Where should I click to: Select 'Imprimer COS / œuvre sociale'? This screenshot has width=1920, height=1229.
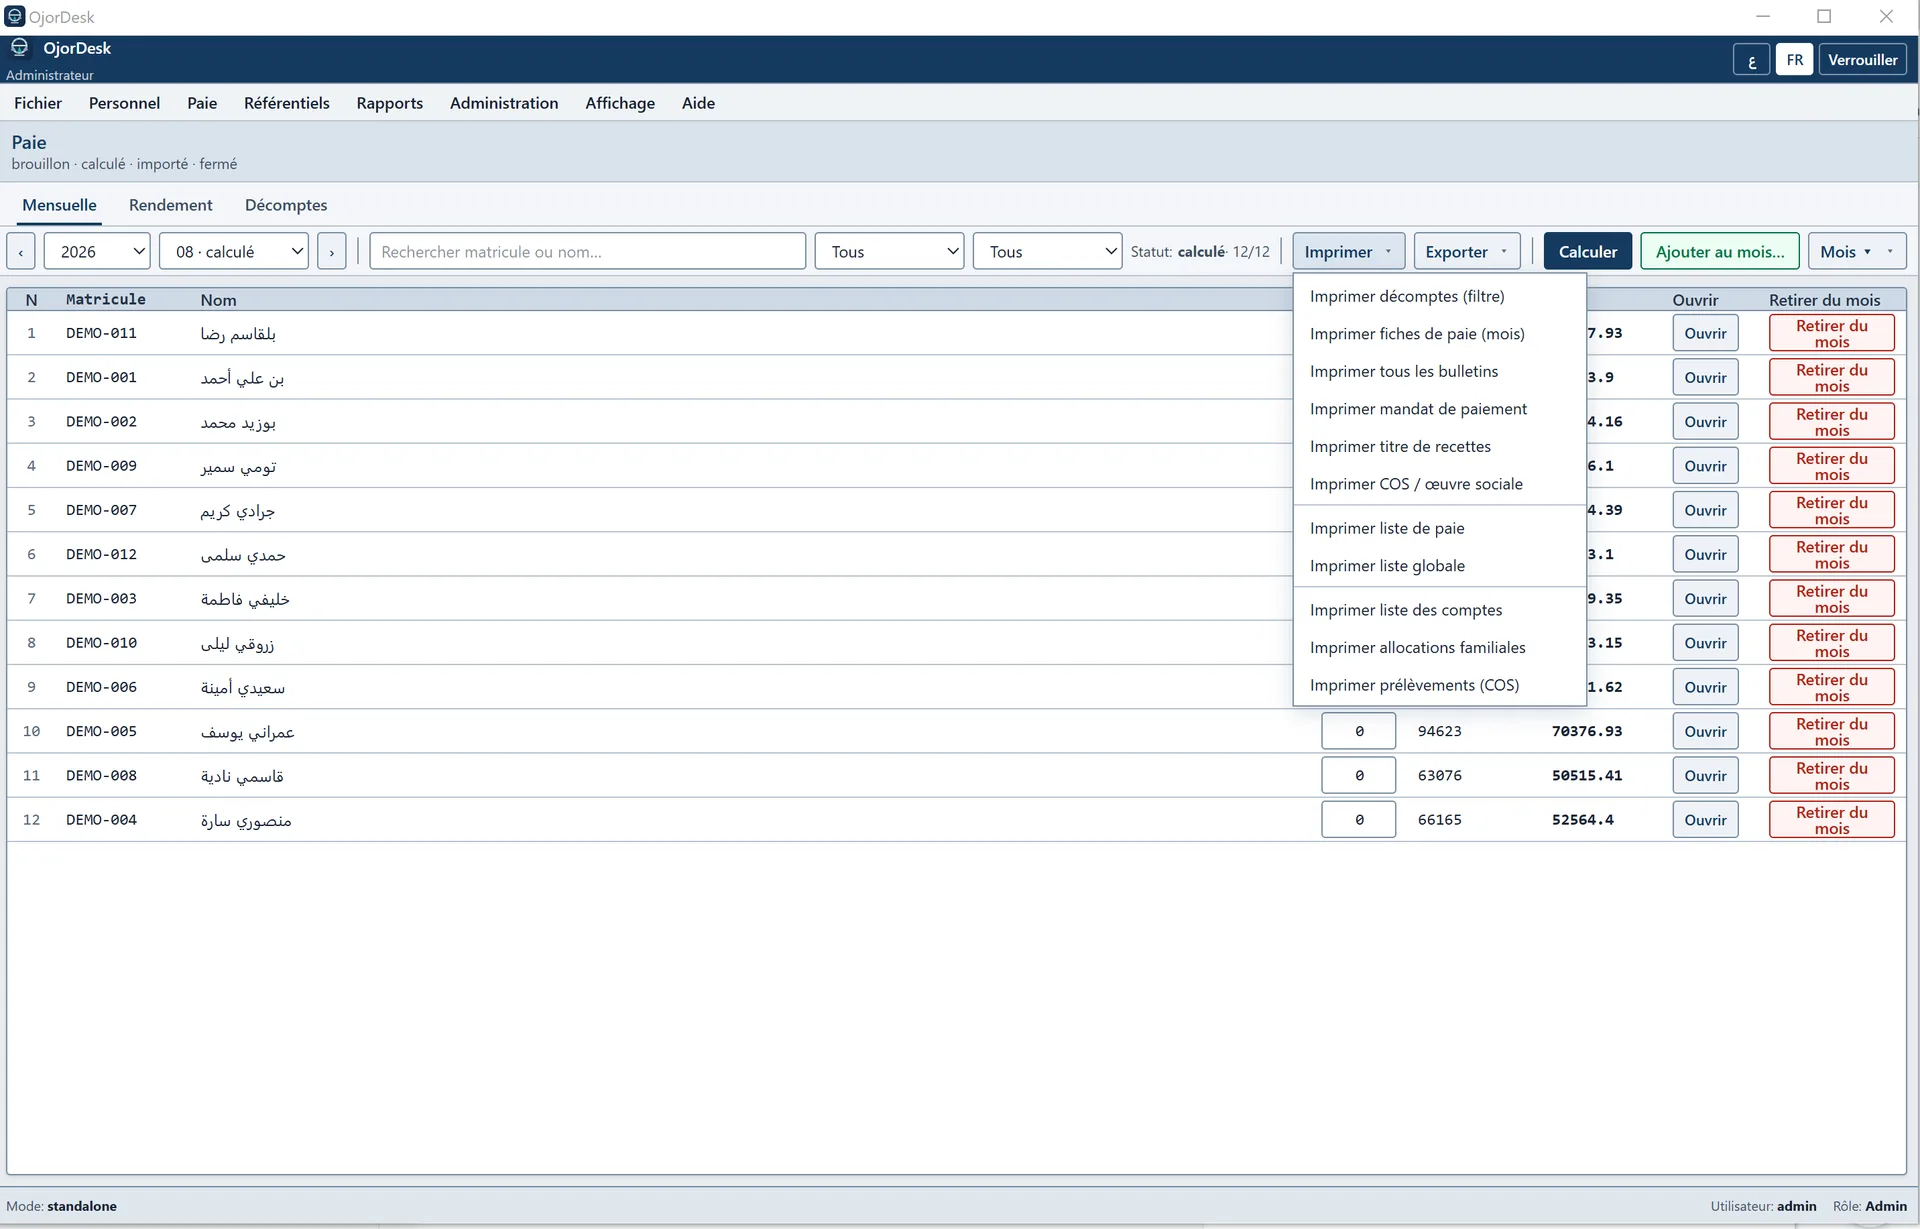point(1439,484)
